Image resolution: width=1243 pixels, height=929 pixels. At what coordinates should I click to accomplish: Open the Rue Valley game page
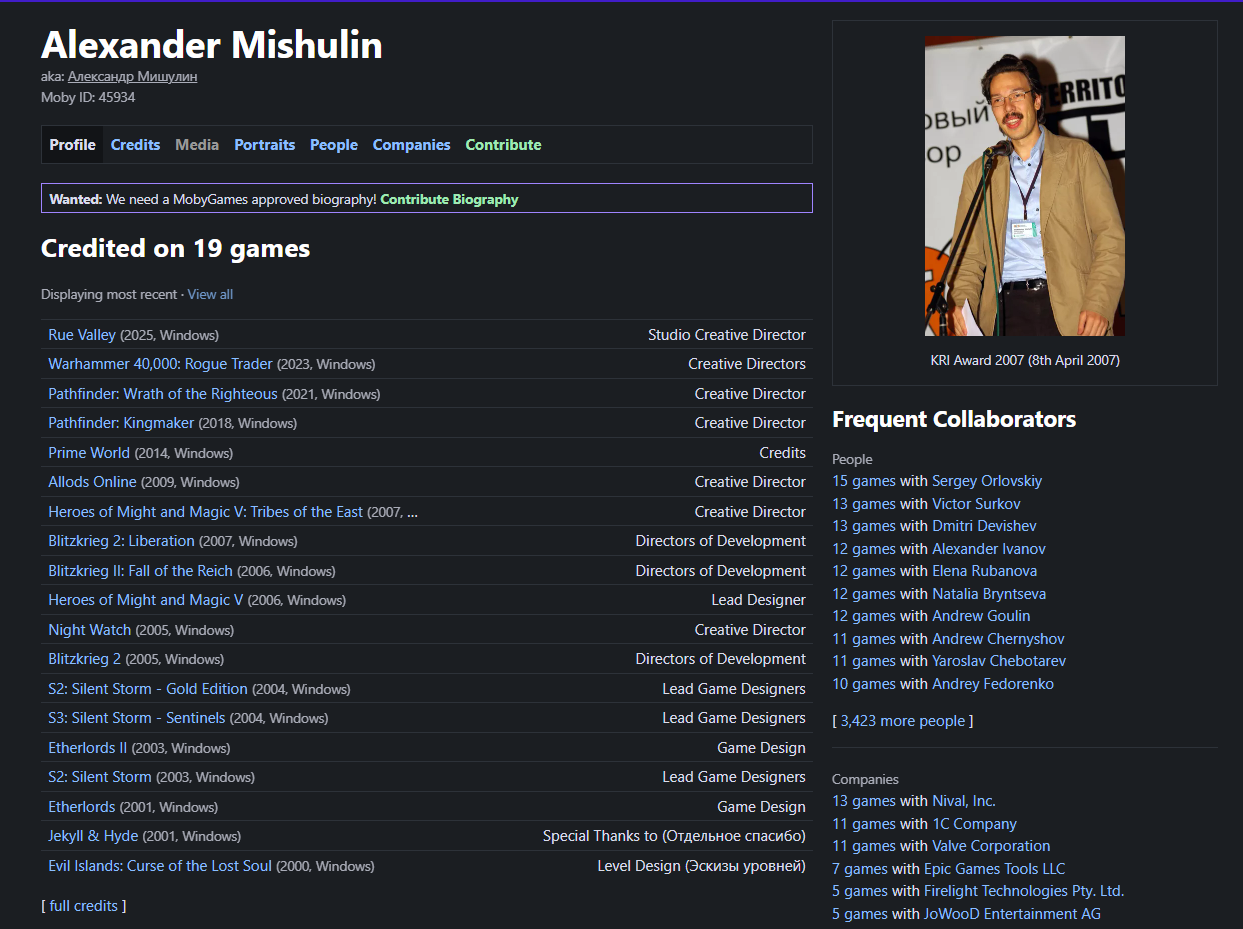pyautogui.click(x=82, y=335)
